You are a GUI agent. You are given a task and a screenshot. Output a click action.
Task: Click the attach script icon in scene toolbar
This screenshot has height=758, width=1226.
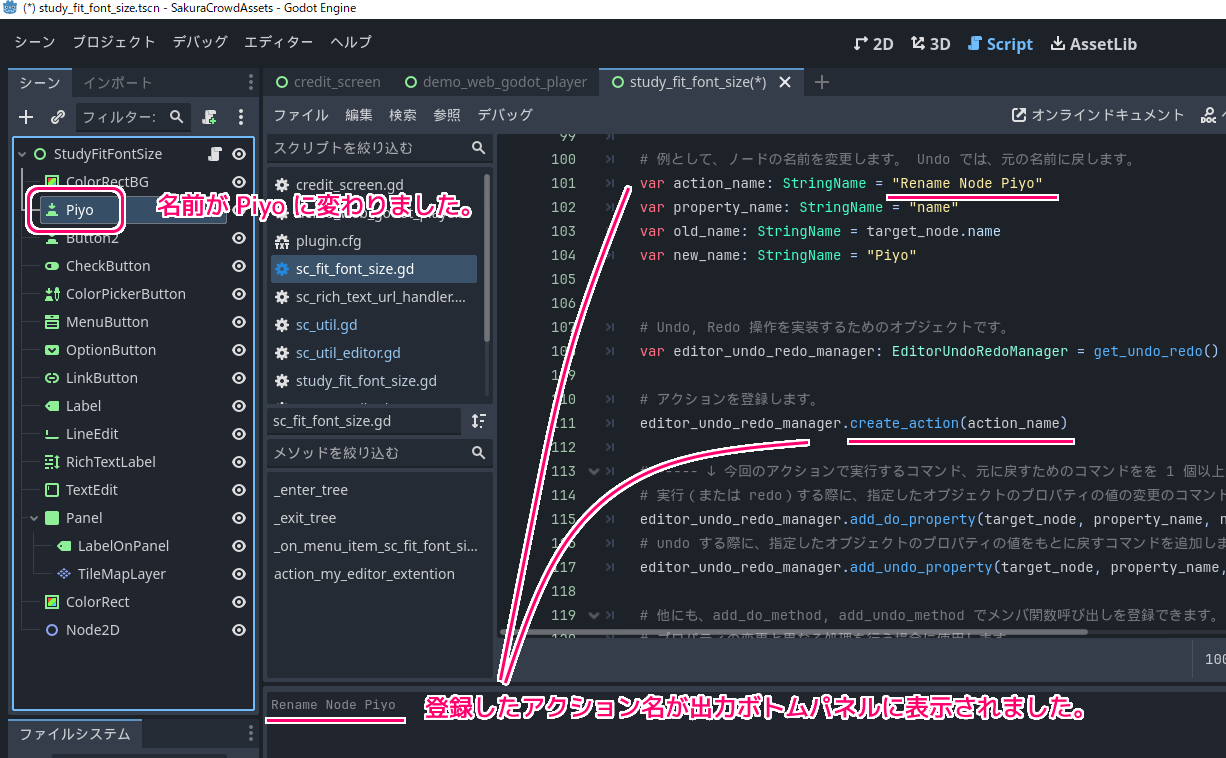point(209,117)
